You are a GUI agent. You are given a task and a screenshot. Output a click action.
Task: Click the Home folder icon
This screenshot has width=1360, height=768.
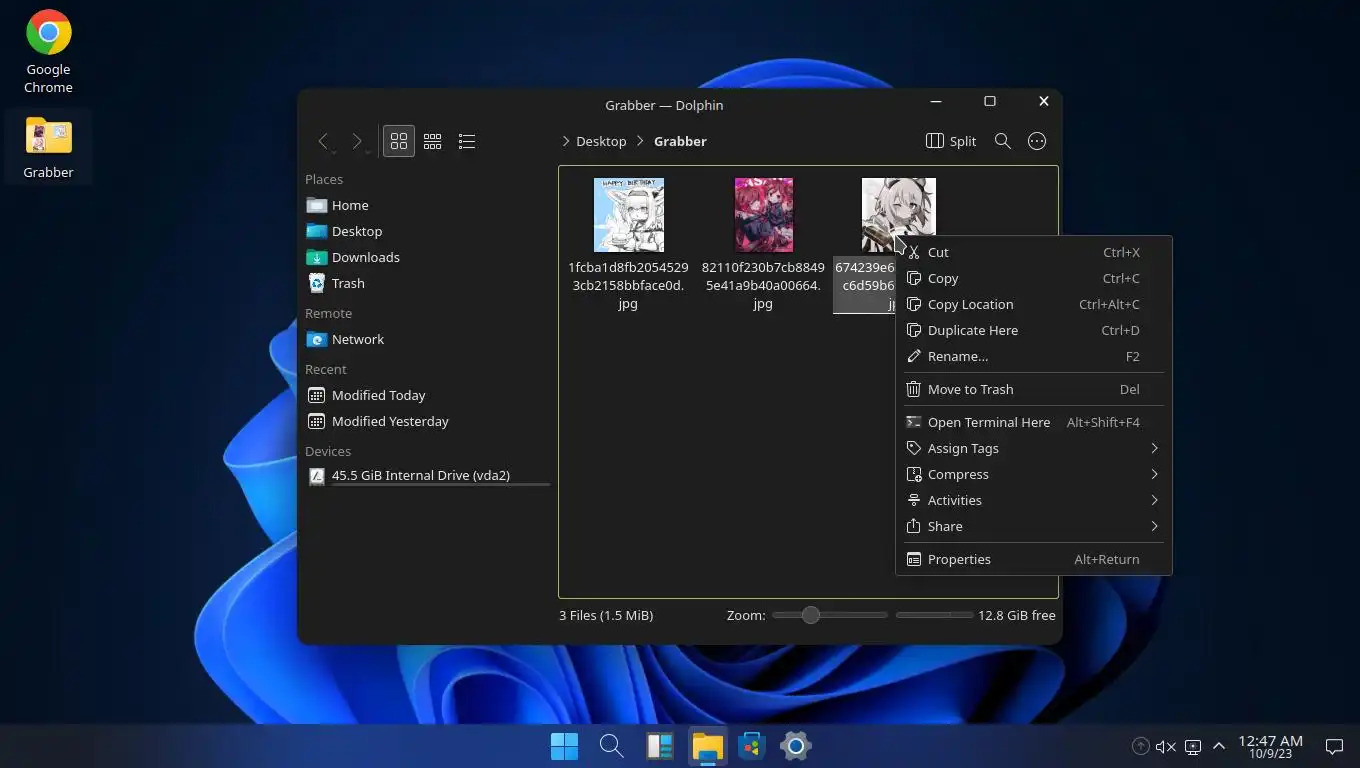coord(317,205)
